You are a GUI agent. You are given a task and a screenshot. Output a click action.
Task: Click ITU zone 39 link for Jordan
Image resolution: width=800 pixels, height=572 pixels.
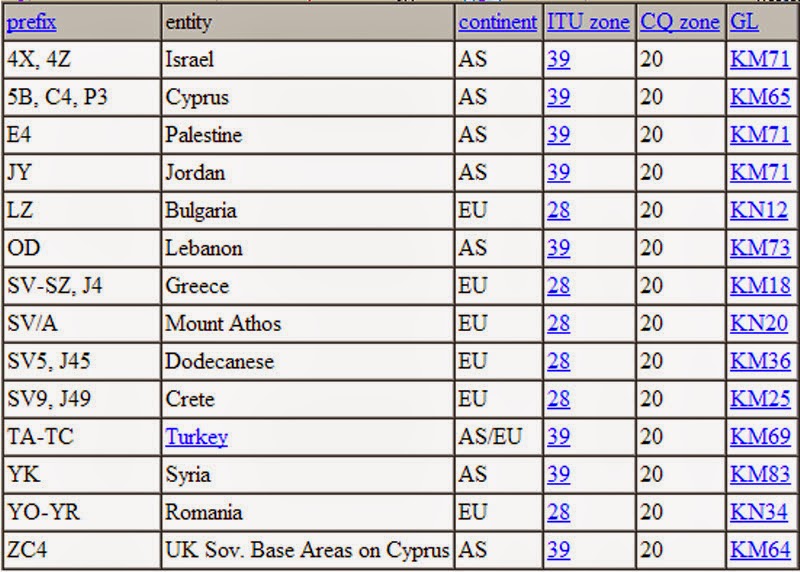coord(558,172)
